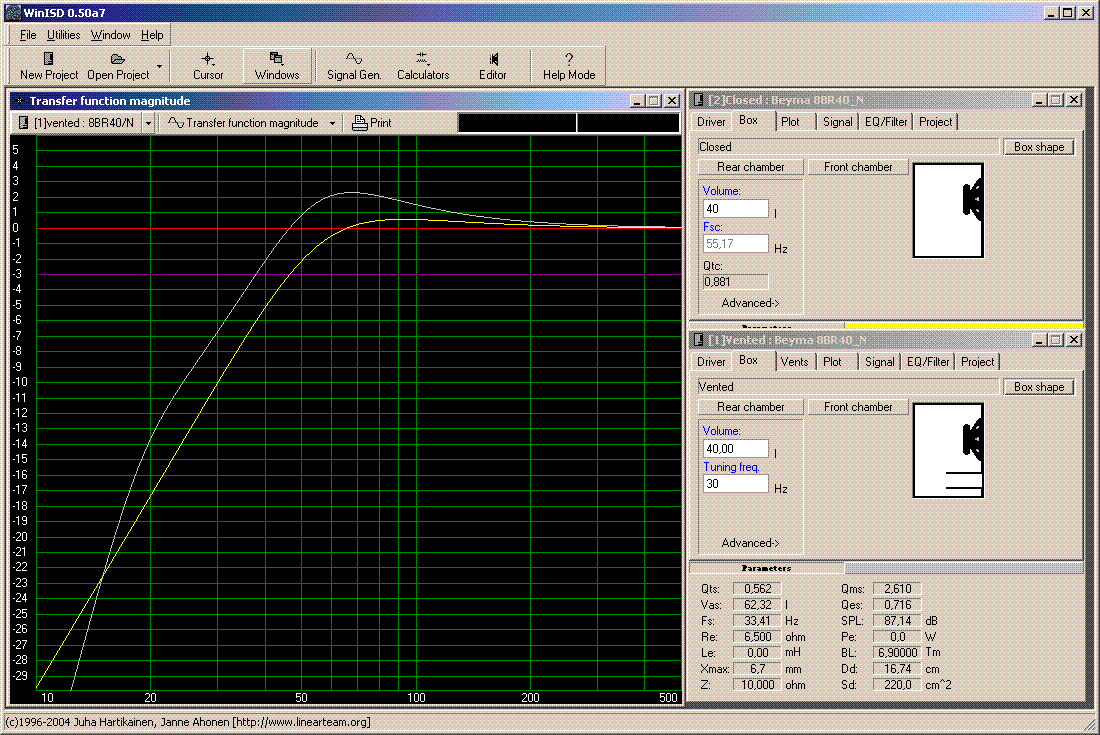Open EQ/Filter tab in Closed project window

(x=886, y=122)
